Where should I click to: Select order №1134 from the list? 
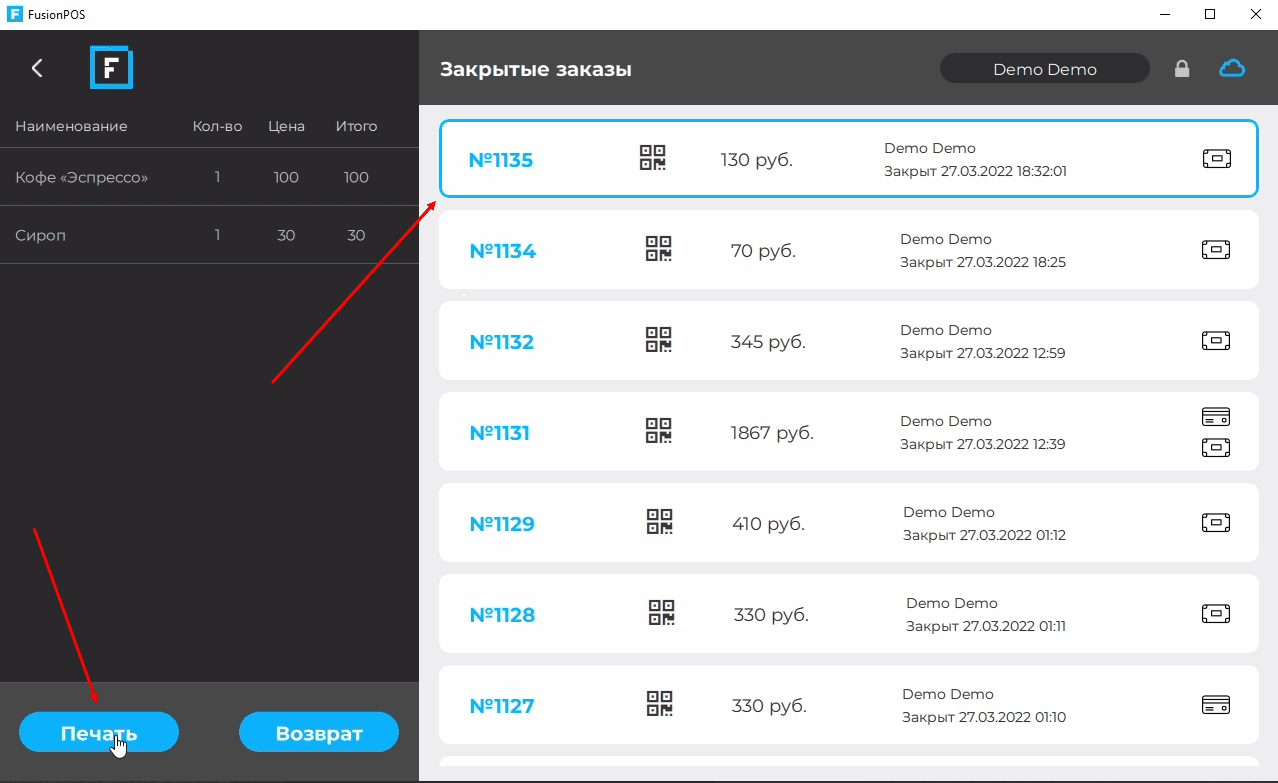(848, 250)
